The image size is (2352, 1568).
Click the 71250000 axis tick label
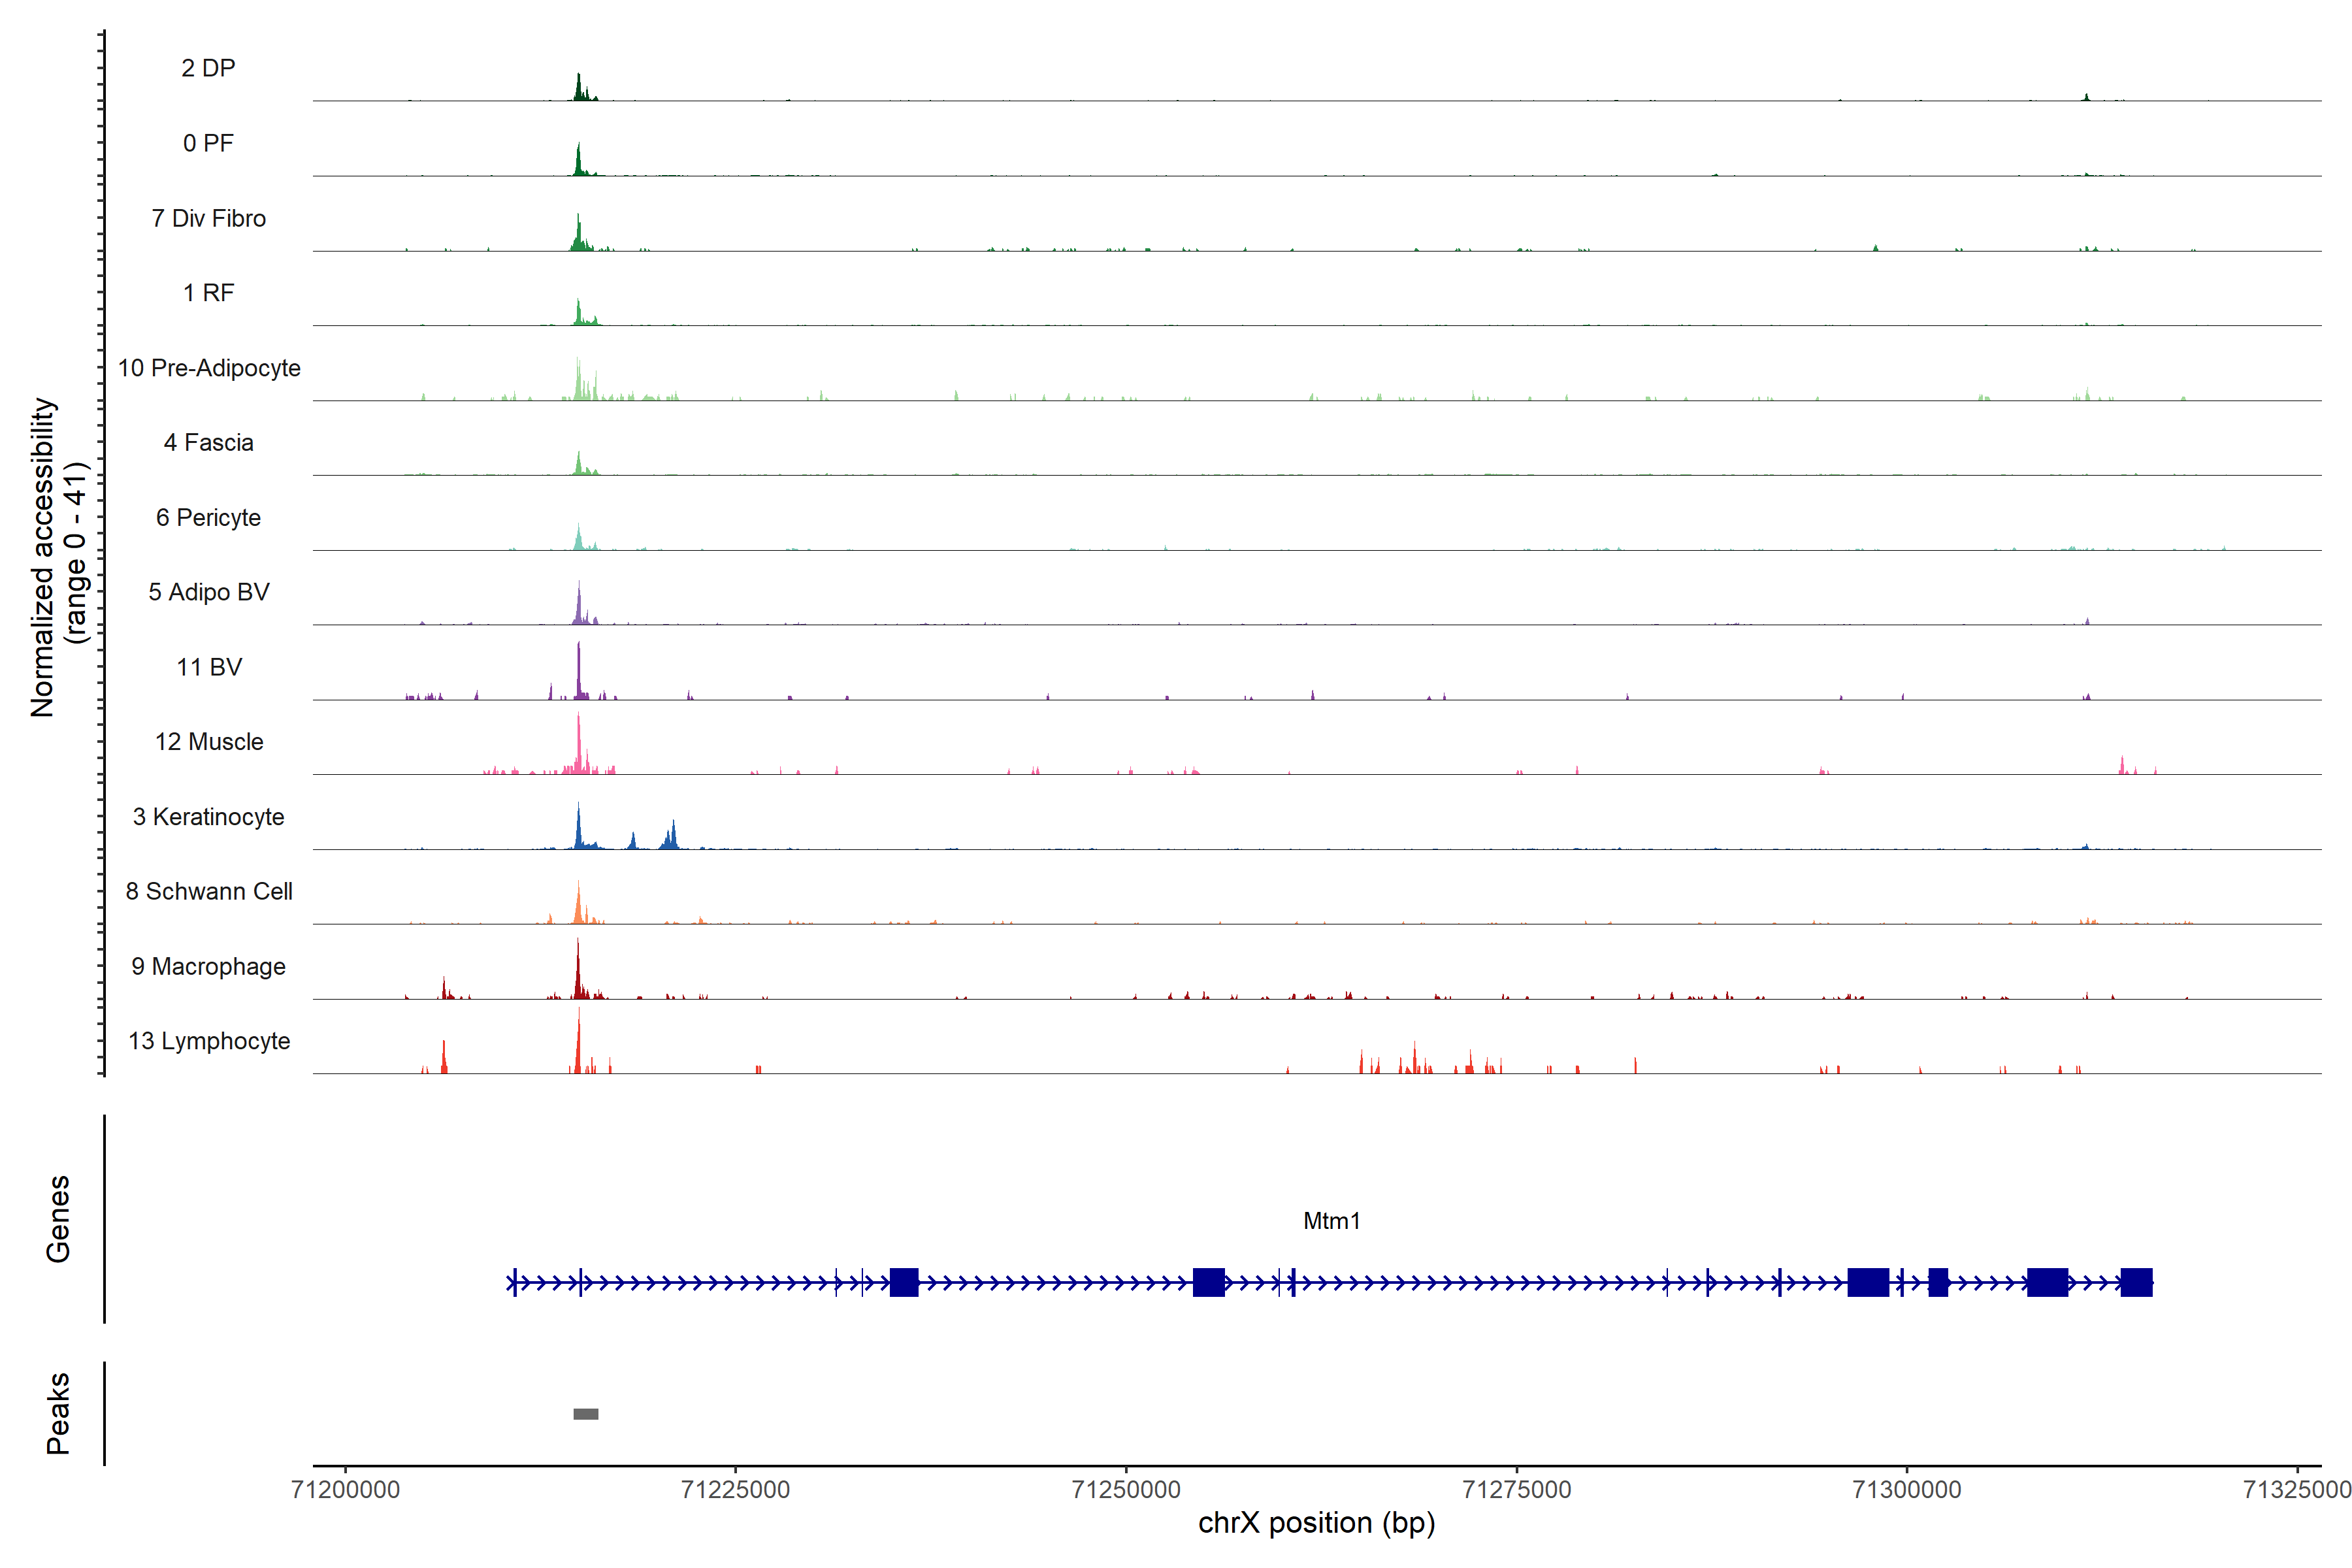(1126, 1490)
